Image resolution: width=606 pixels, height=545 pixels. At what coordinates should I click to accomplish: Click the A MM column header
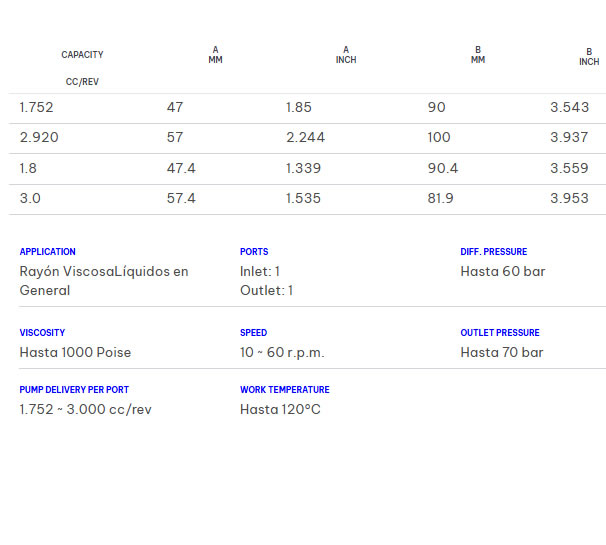pos(215,55)
